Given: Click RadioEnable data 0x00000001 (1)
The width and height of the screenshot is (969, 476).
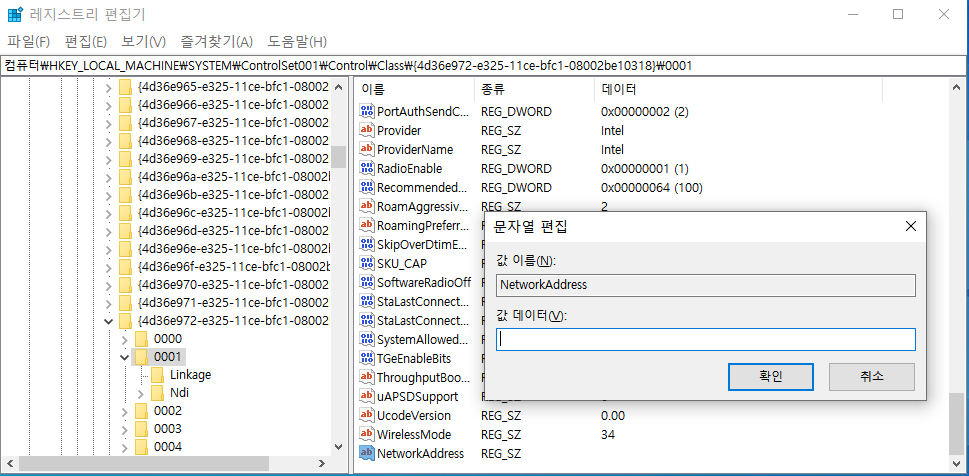Looking at the screenshot, I should [x=645, y=168].
